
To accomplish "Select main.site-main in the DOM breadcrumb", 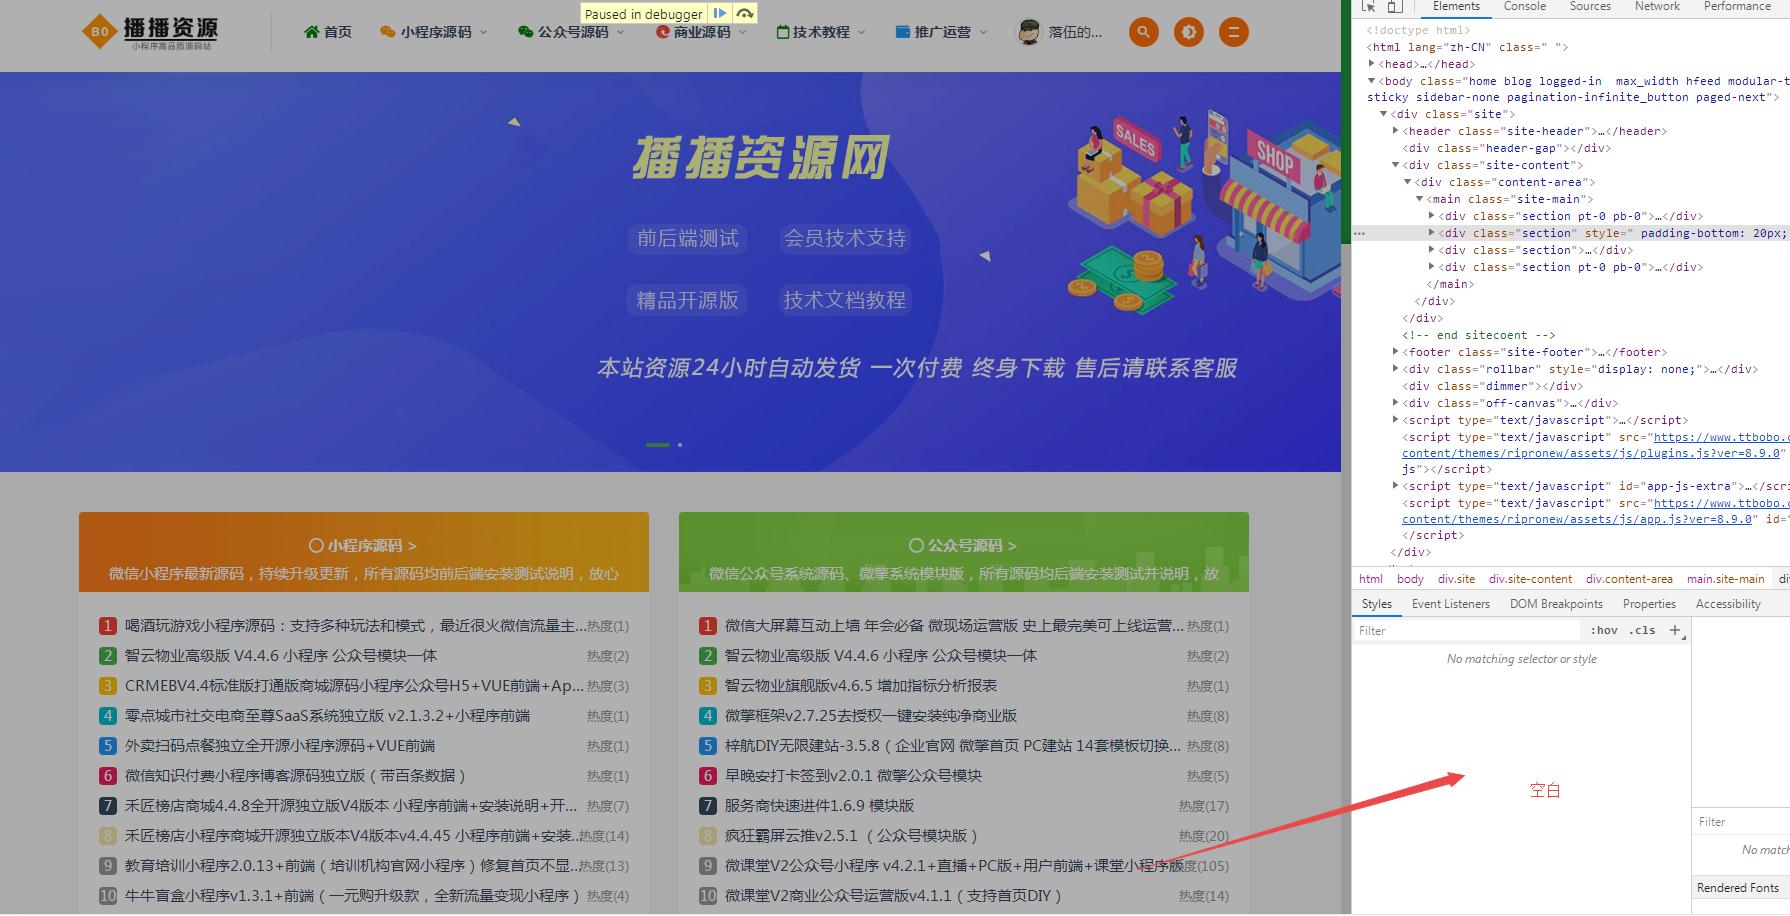I will (1726, 579).
